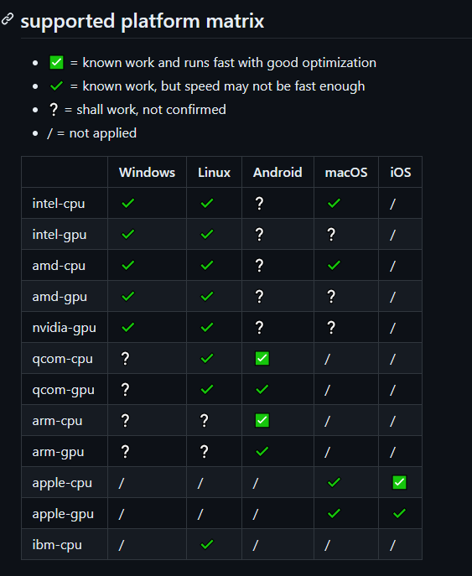Click the plain green checkmark in legend
Screen dimensions: 472x576
[x=57, y=86]
